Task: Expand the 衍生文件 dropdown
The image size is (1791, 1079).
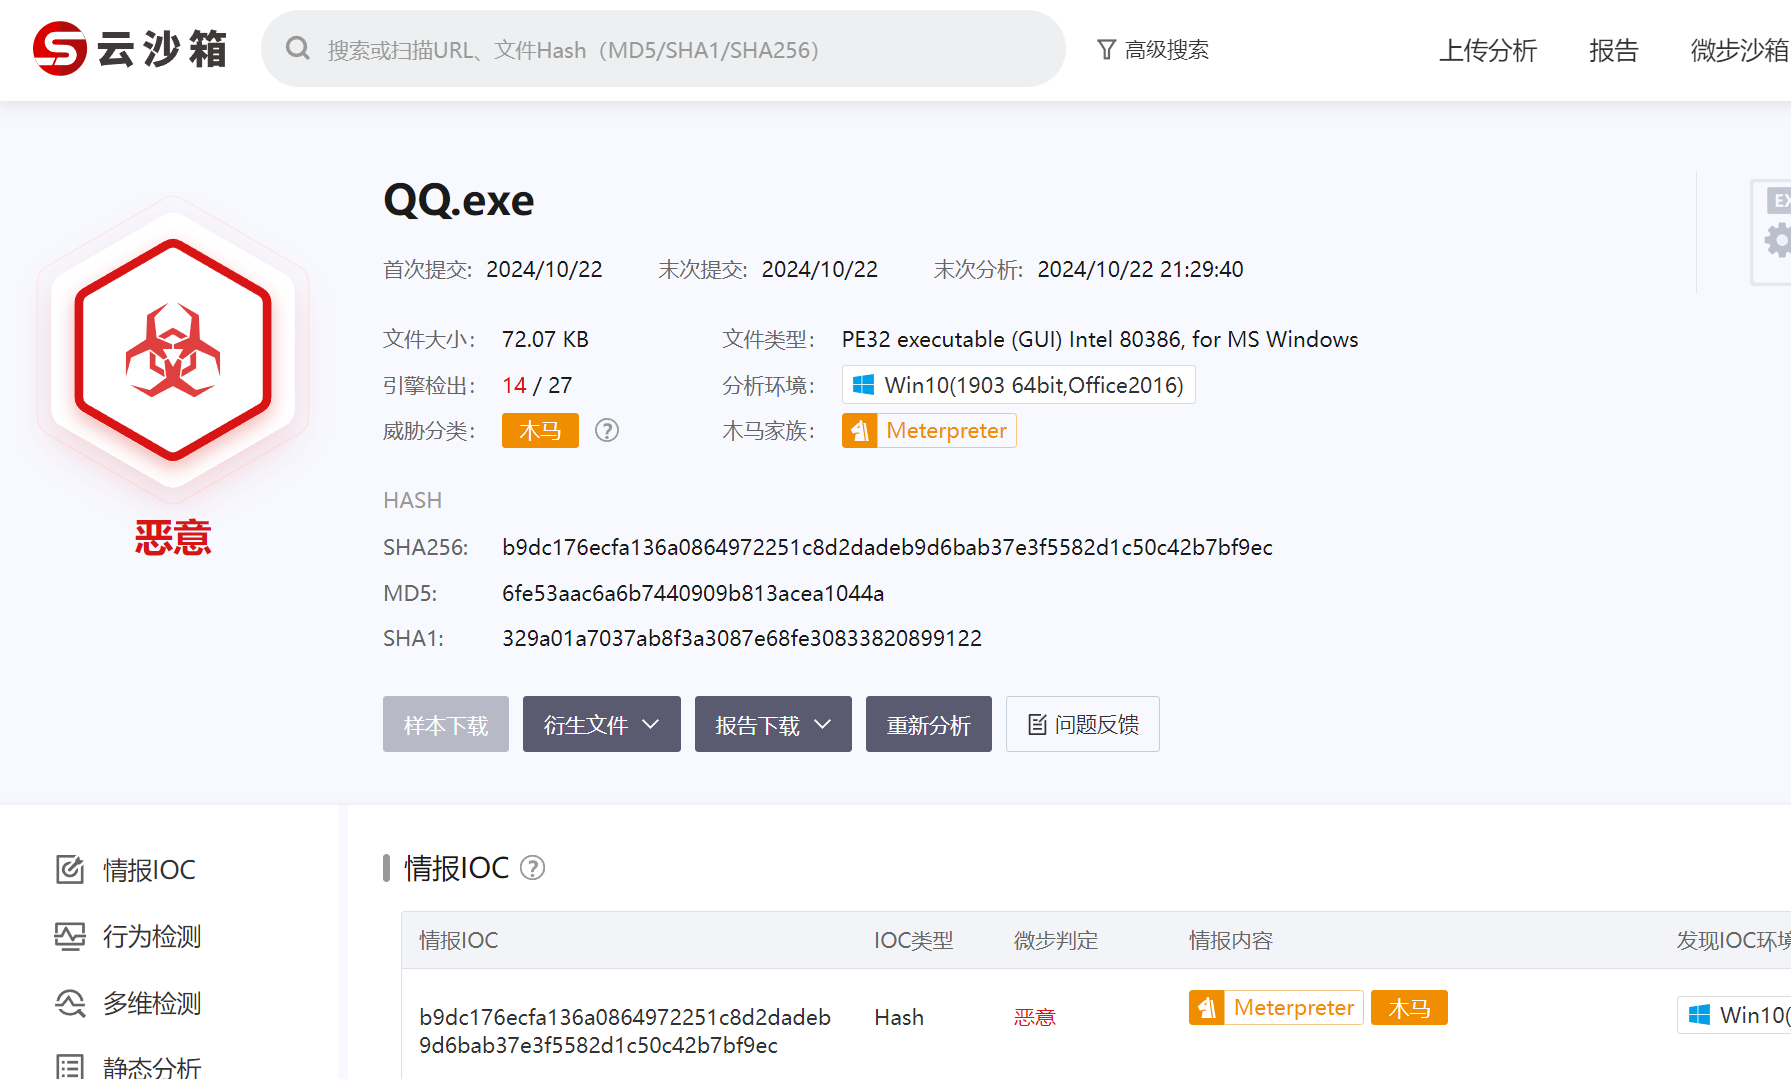Action: coord(601,725)
